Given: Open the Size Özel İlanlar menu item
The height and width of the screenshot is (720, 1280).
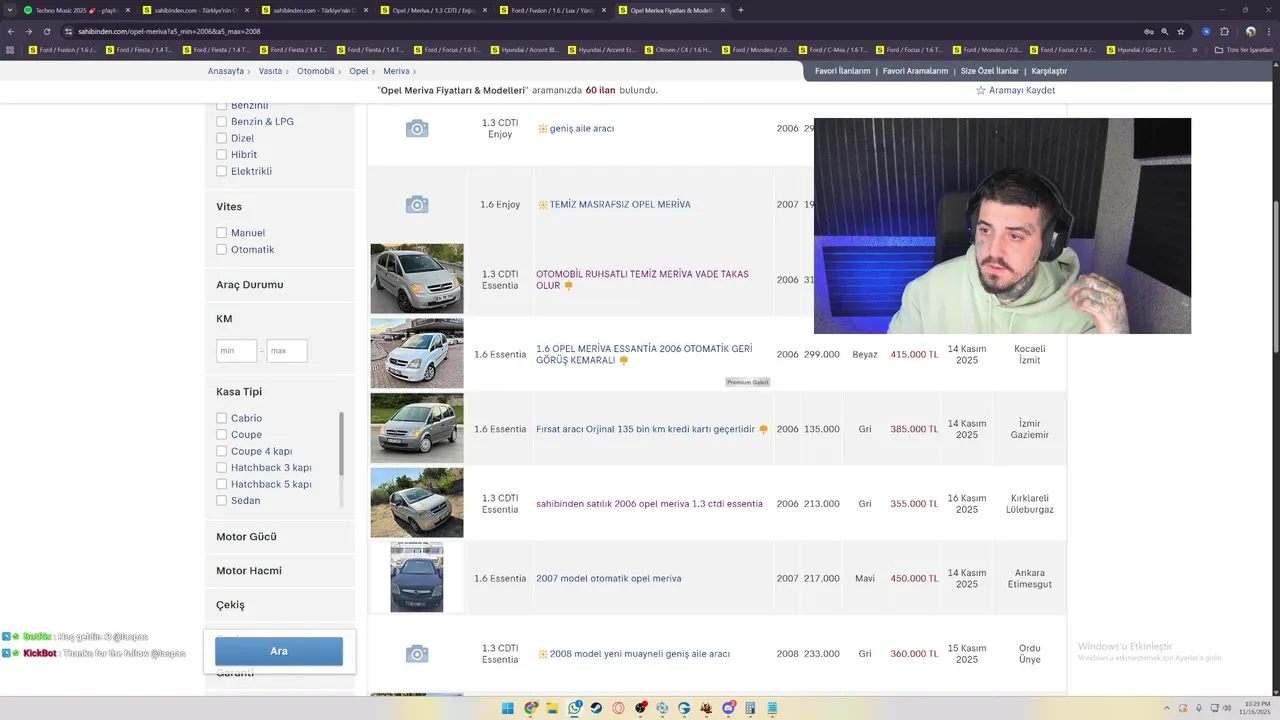Looking at the screenshot, I should pos(990,71).
